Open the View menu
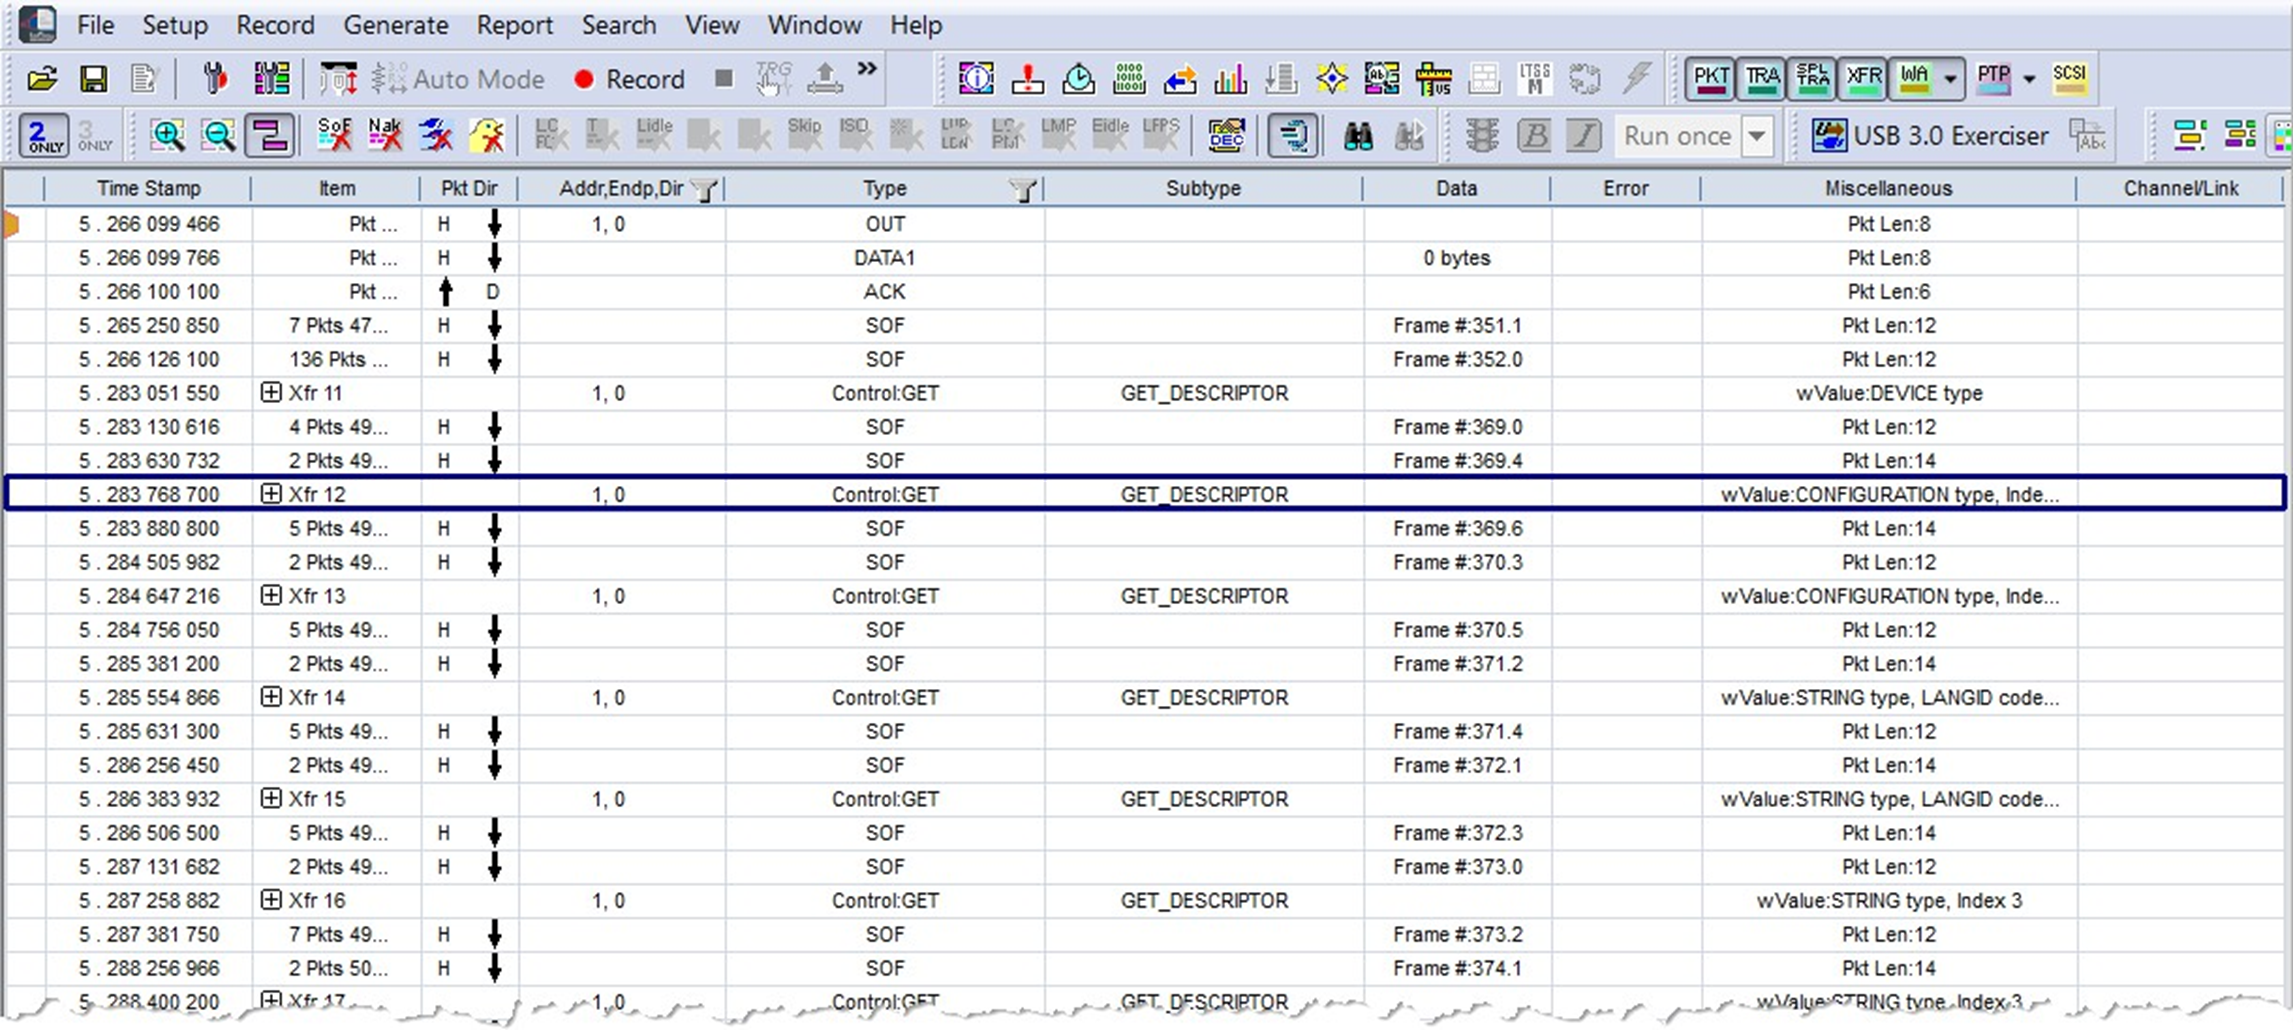2293x1030 pixels. (x=712, y=25)
